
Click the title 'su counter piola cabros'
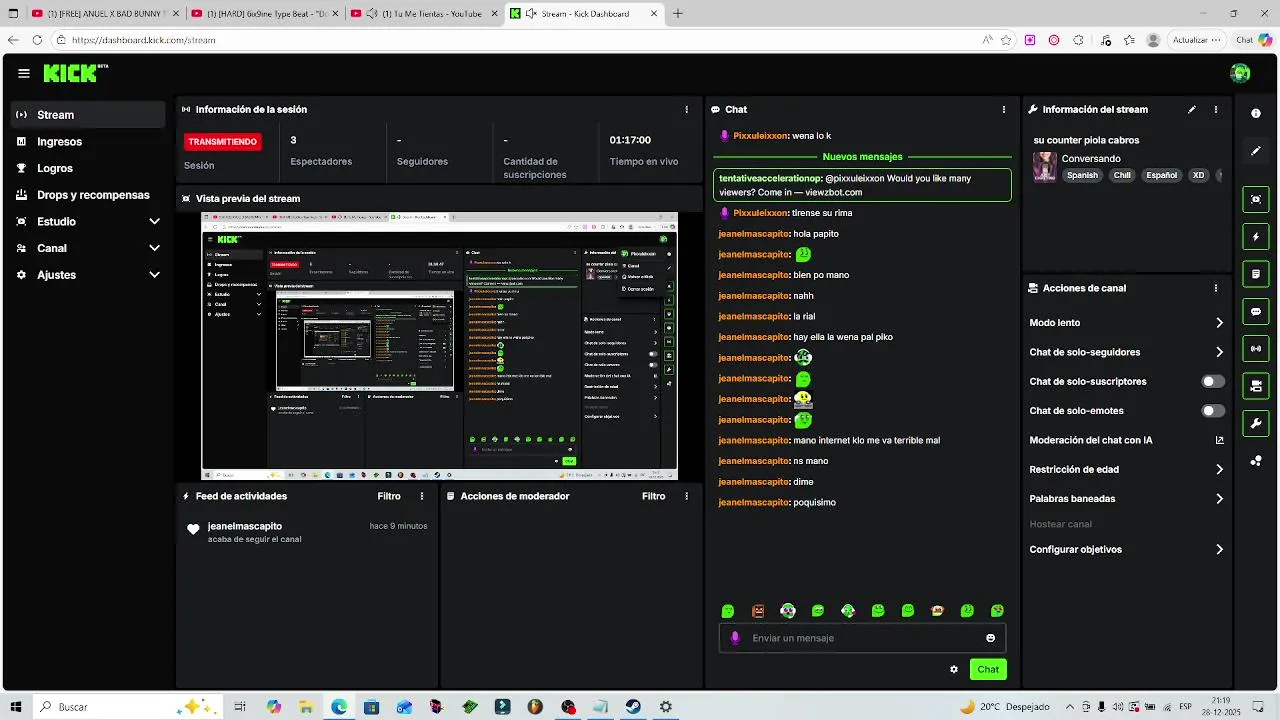[1086, 140]
